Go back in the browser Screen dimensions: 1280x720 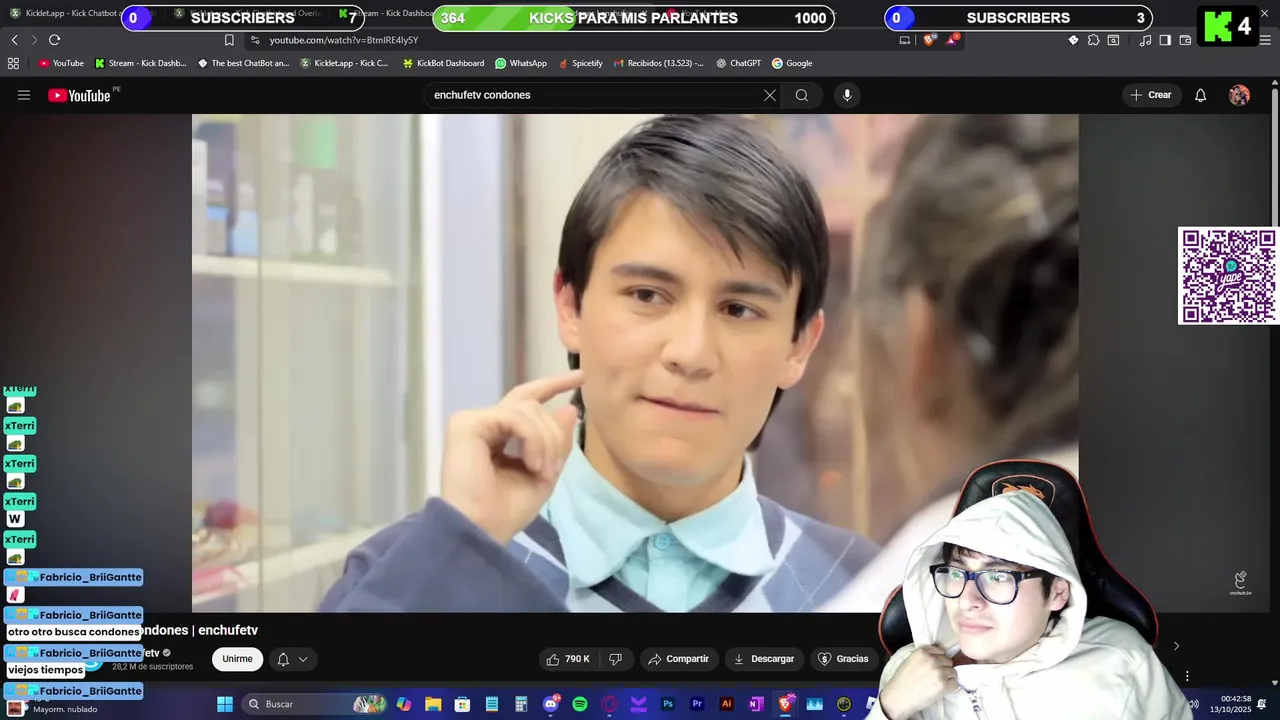[x=14, y=40]
